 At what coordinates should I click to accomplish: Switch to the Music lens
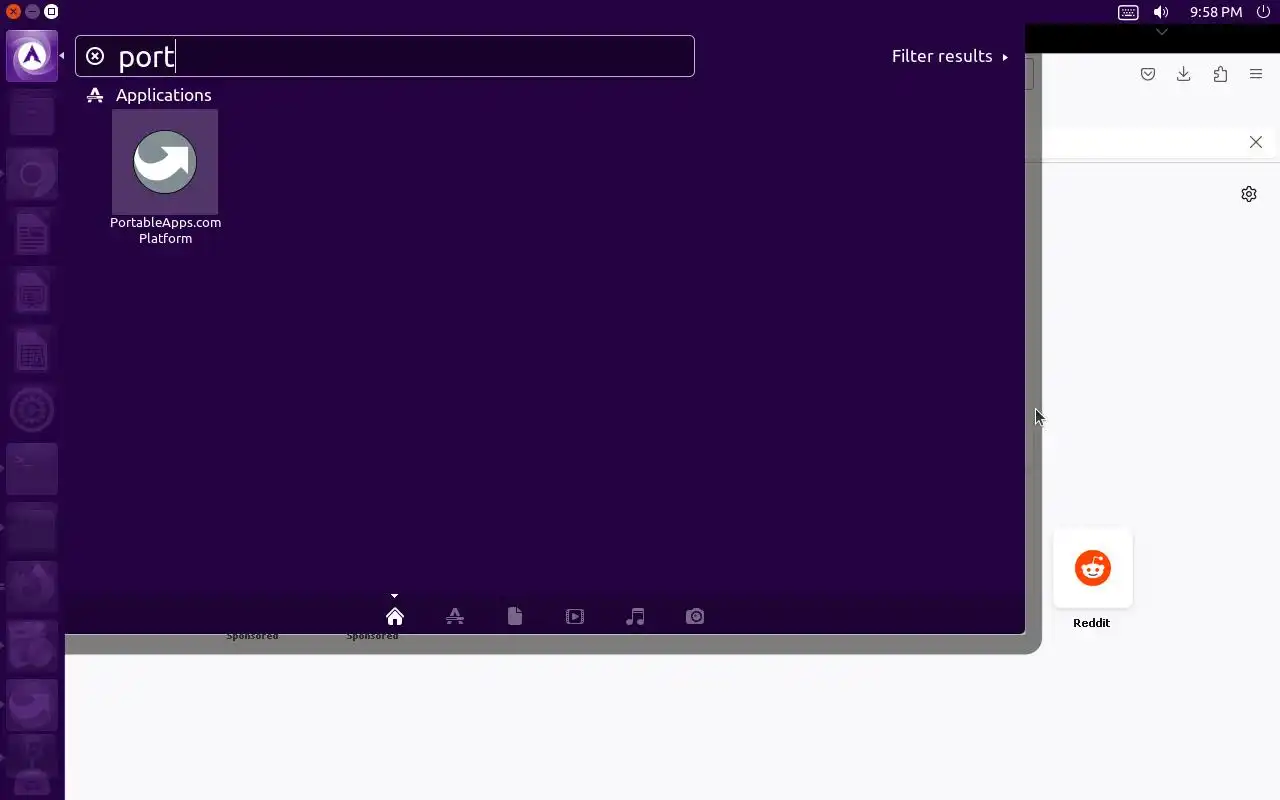(x=635, y=616)
